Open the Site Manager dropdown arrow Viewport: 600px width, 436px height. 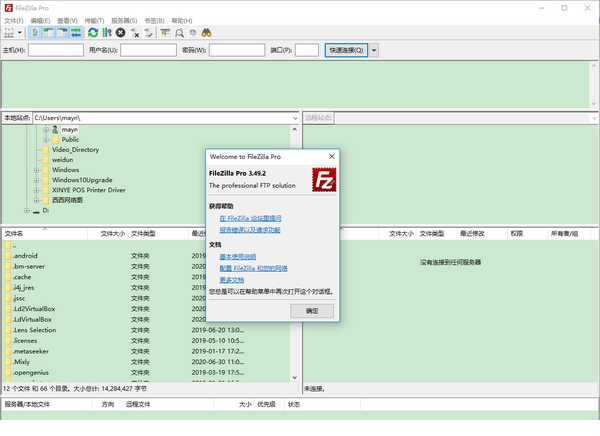point(20,33)
